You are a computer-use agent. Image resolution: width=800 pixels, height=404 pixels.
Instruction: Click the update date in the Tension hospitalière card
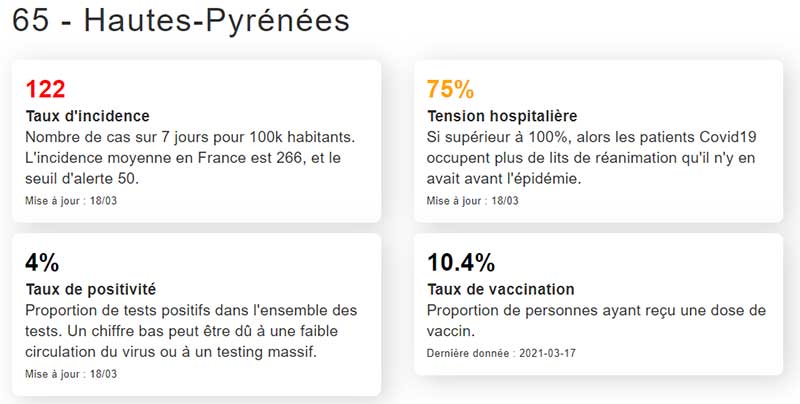point(473,200)
